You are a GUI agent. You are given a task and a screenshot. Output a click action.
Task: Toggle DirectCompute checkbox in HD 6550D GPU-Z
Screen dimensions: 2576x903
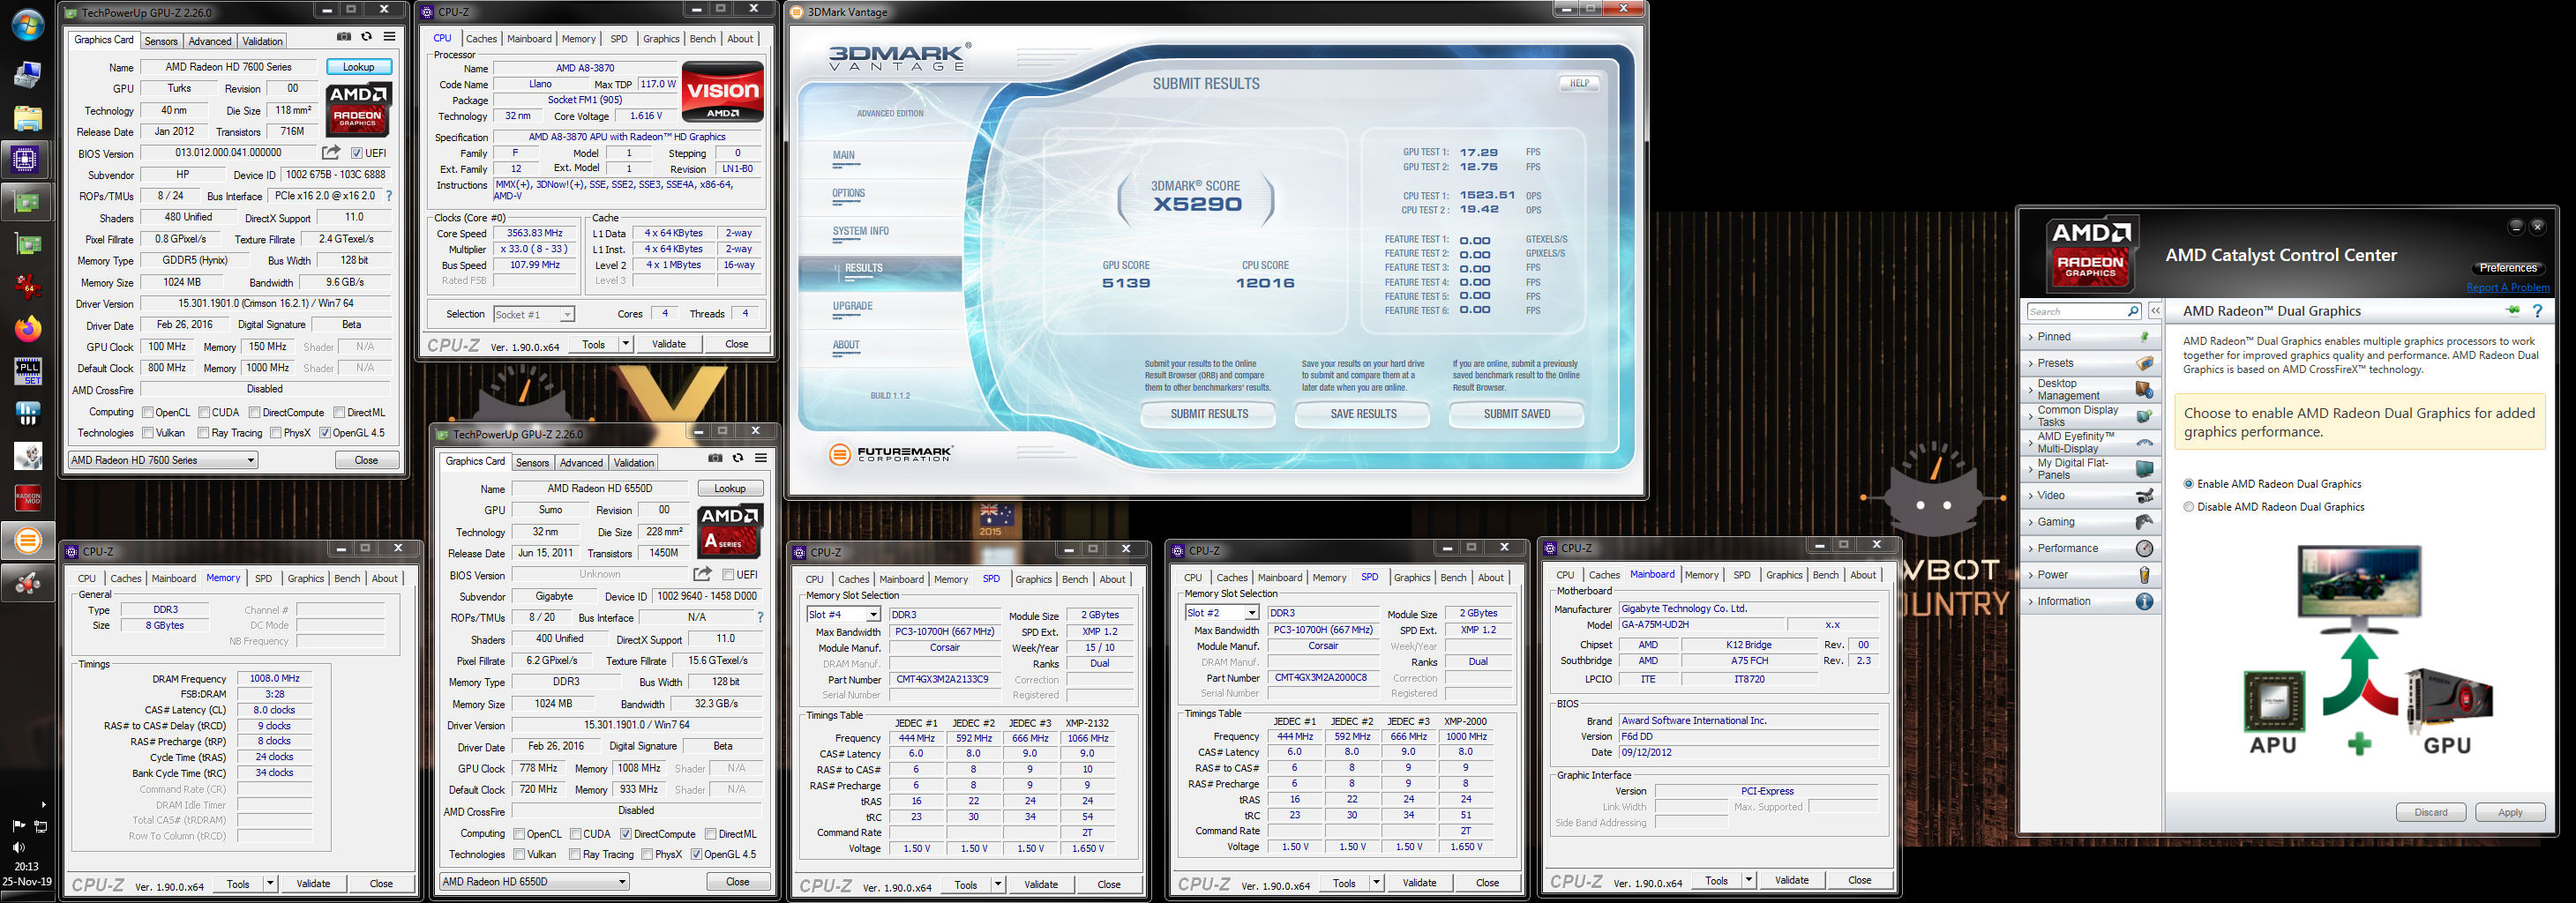point(626,834)
